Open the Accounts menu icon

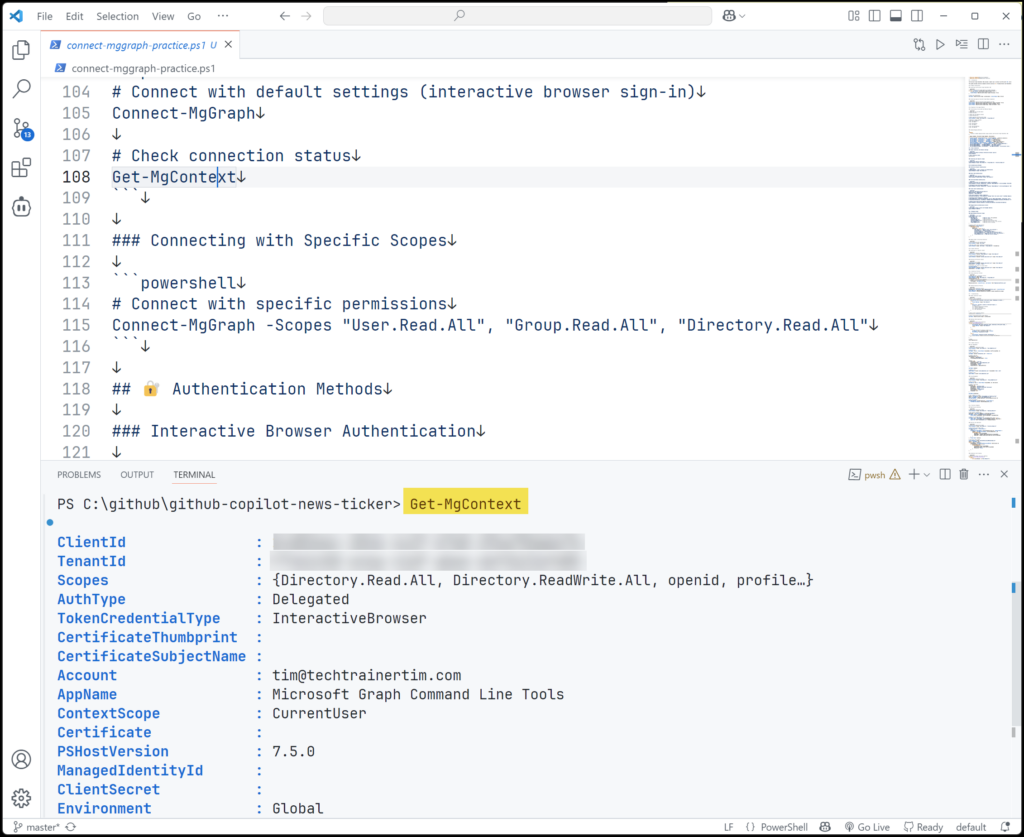(x=21, y=759)
